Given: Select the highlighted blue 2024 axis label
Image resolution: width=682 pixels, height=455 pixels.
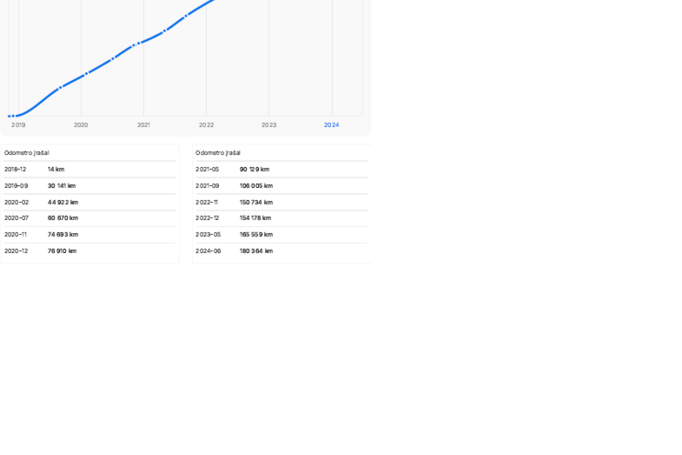Looking at the screenshot, I should 331,125.
